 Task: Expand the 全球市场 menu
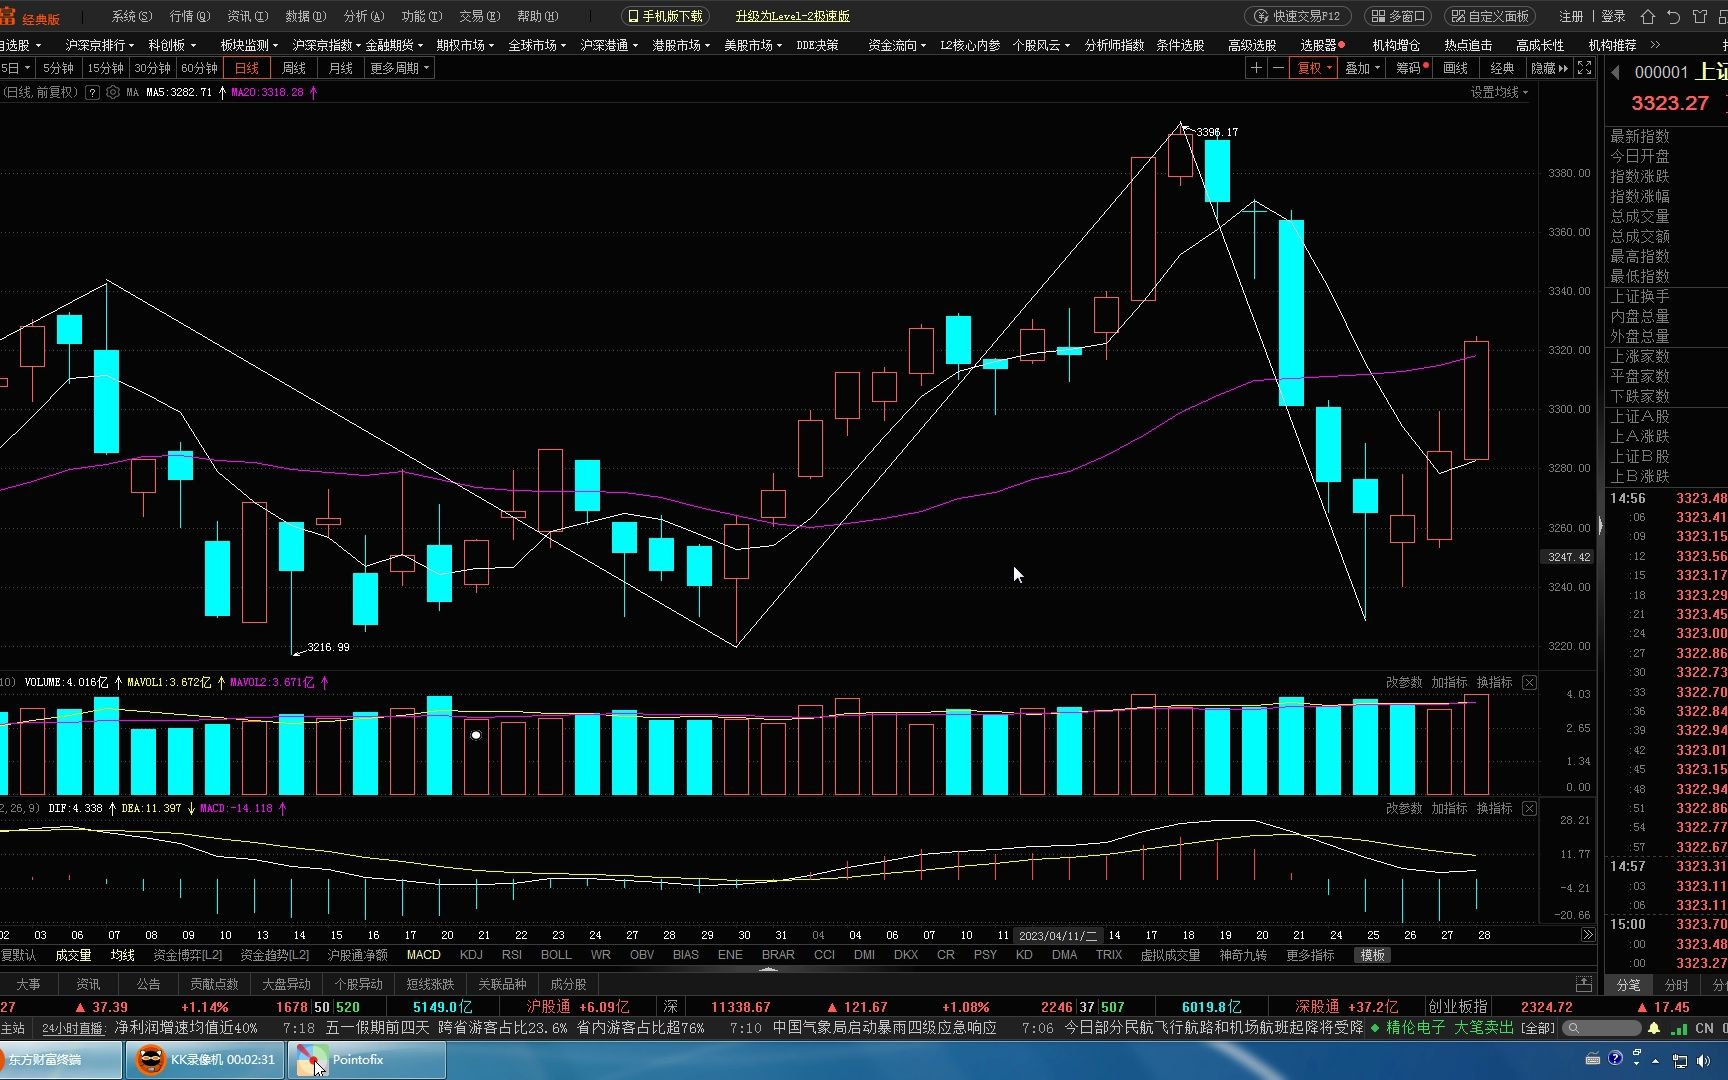tap(537, 45)
